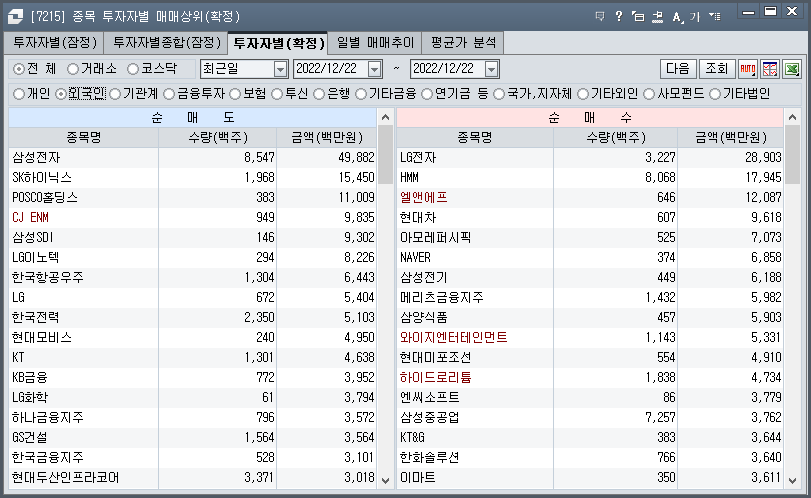Click the 순매도 수량(백주) column header
Screen dimensions: 811x498
coord(218,138)
